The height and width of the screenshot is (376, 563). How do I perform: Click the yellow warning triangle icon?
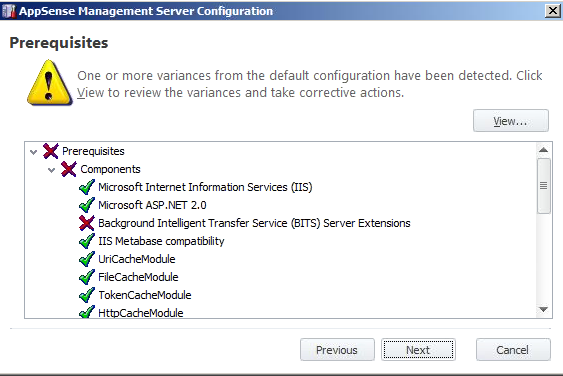point(49,83)
